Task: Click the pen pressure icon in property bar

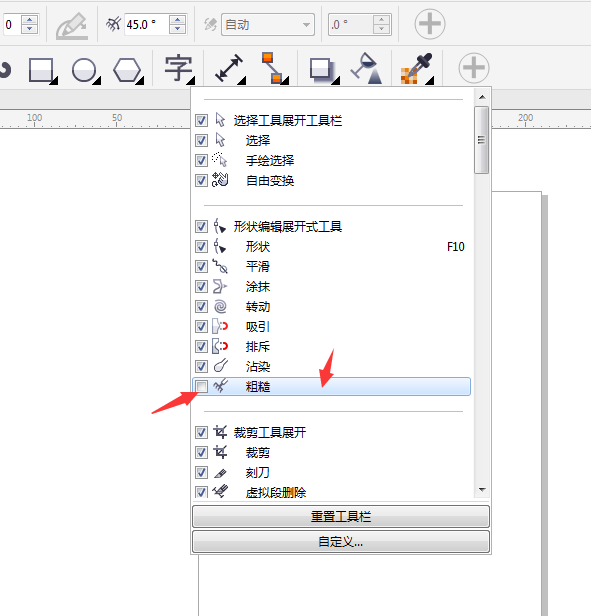Action: click(x=72, y=26)
